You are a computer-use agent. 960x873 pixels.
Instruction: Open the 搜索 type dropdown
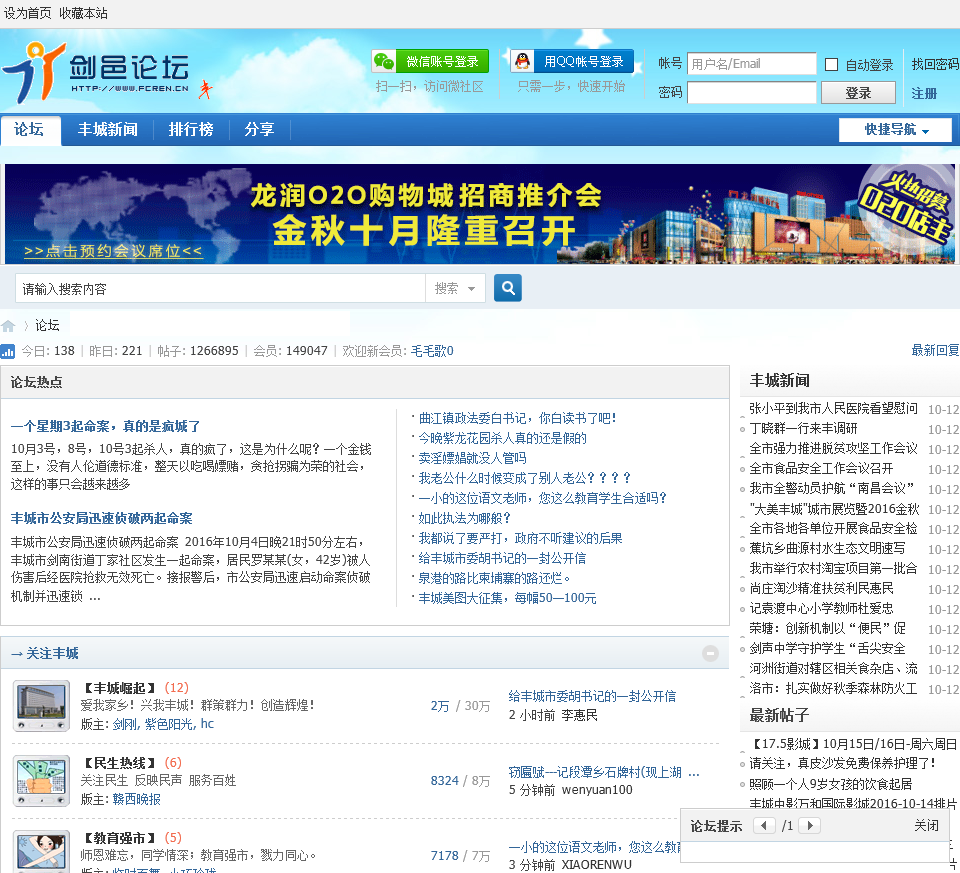coord(455,288)
